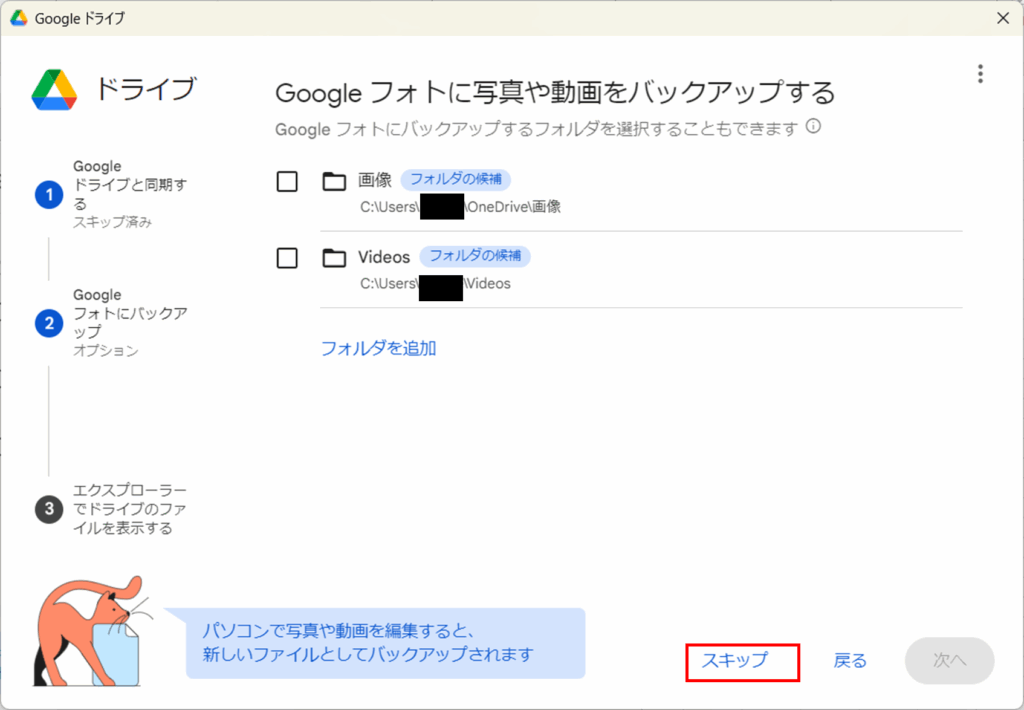Viewport: 1024px width, 710px height.
Task: Click the 画像 folder name
Action: tap(375, 180)
